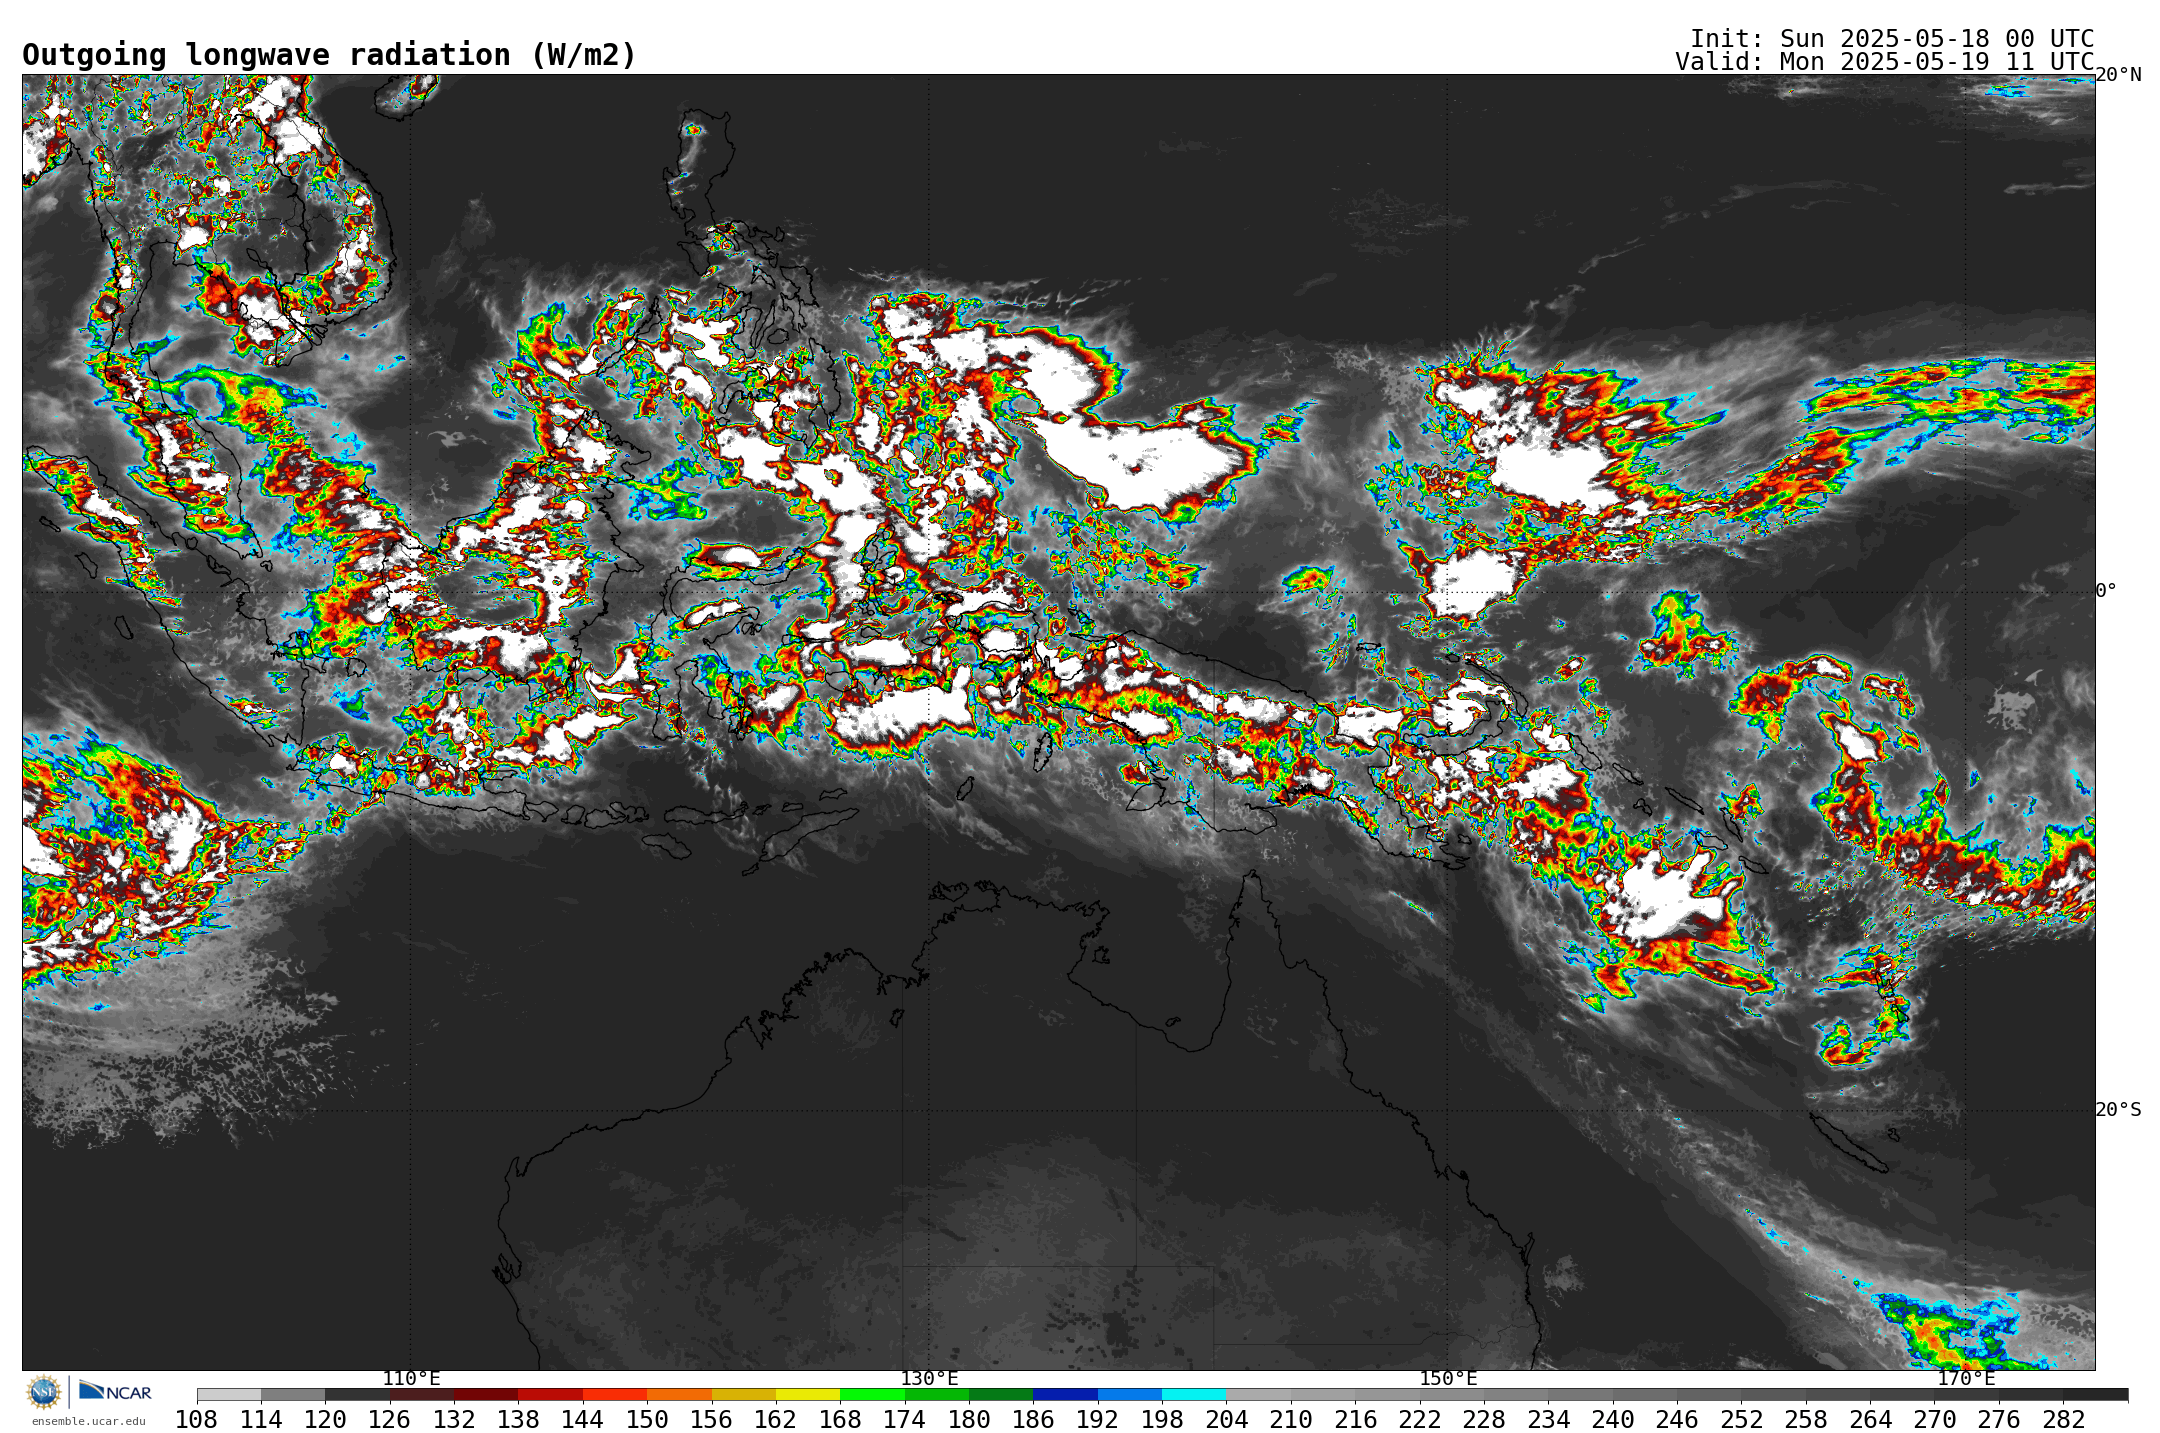Pick the medium blue 192–198 colorbar swatch
Viewport: 2160px width, 1433px height.
tap(1130, 1394)
